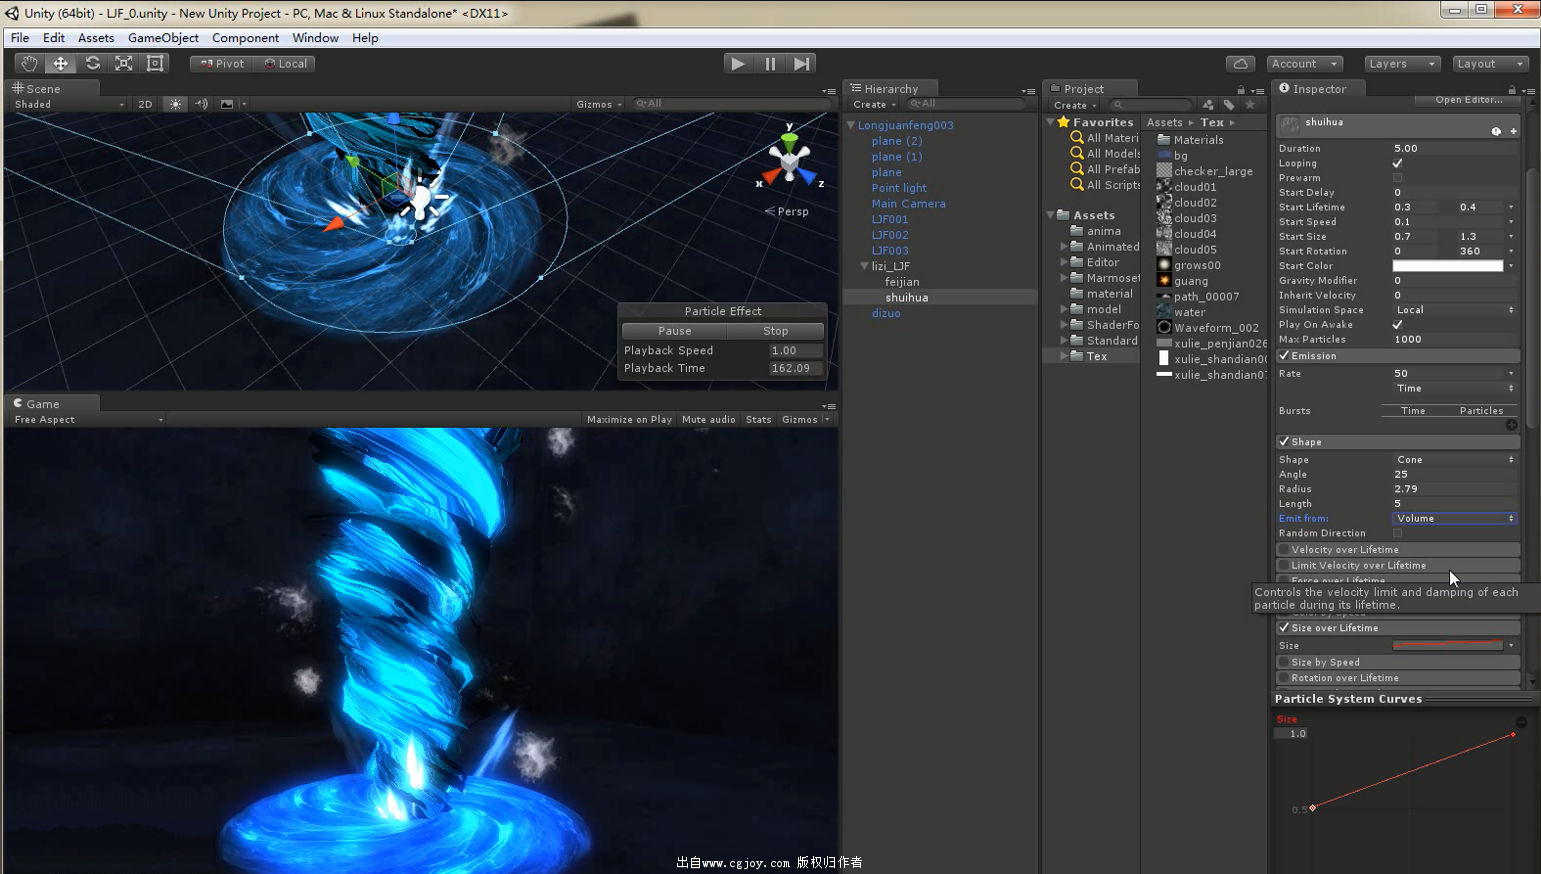1541x874 pixels.
Task: Open the Shape type Cone dropdown
Action: (x=1455, y=460)
